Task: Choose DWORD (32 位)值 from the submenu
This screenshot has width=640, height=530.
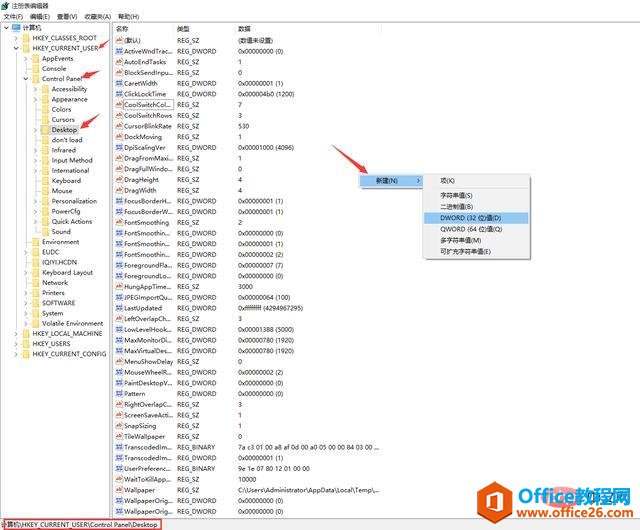Action: click(469, 217)
